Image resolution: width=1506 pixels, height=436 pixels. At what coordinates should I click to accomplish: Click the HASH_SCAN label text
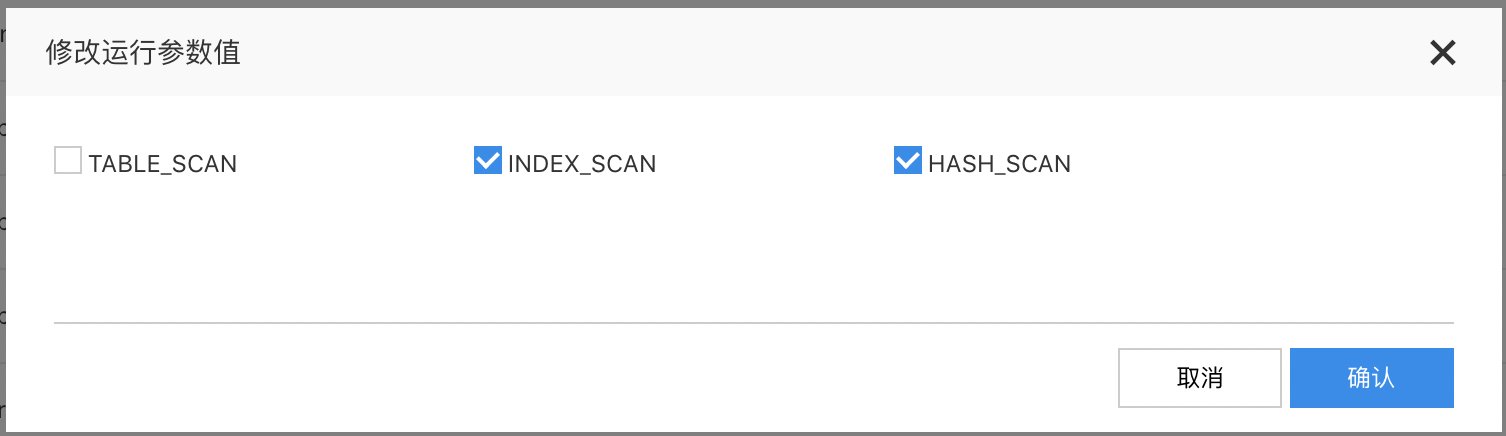tap(1000, 164)
